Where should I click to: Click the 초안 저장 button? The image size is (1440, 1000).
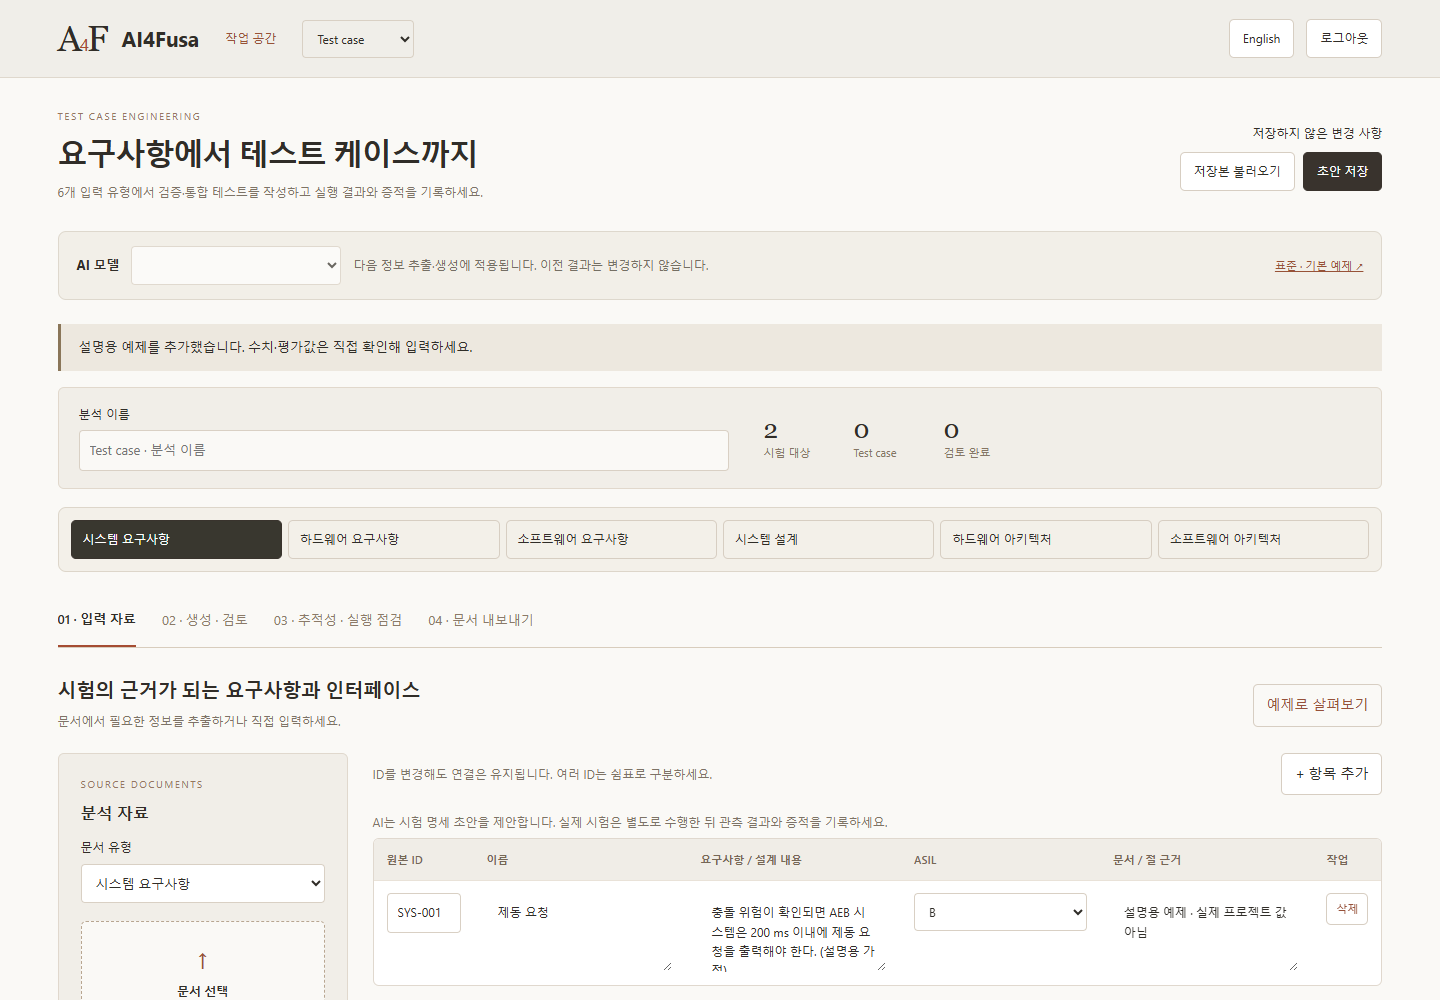[x=1342, y=171]
